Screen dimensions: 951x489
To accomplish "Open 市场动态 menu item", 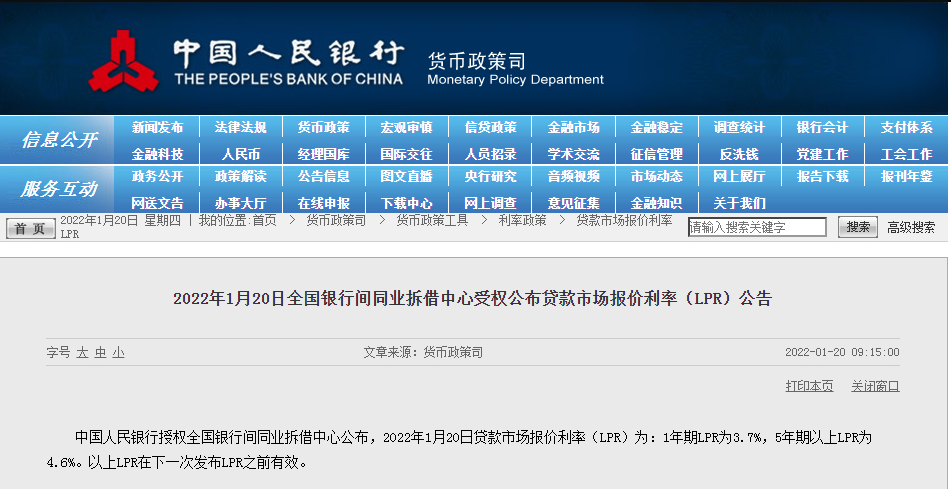I will [x=656, y=177].
